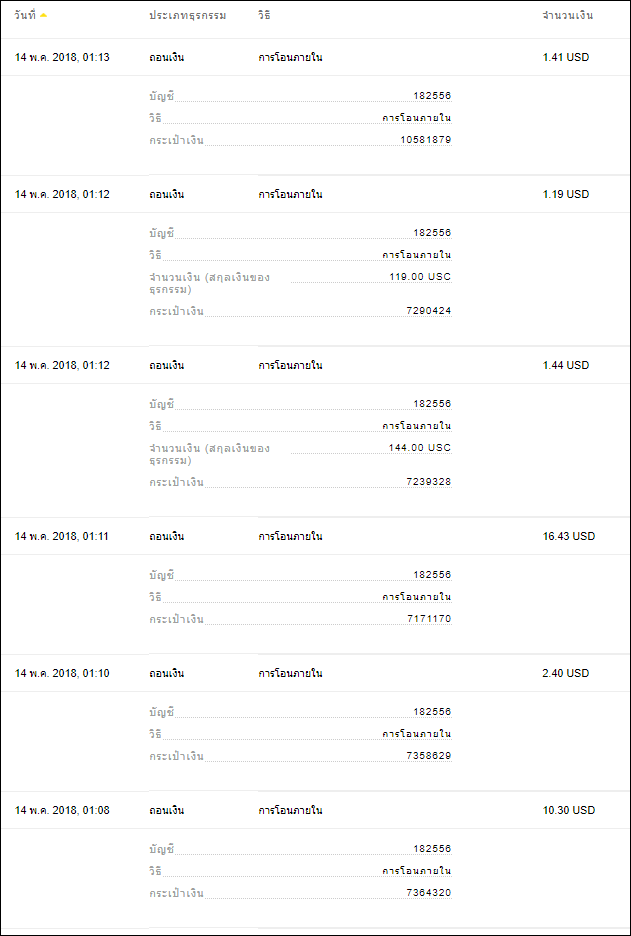Viewport: 631px width, 936px height.
Task: Click the 144.00 USC amount value
Action: coord(420,448)
